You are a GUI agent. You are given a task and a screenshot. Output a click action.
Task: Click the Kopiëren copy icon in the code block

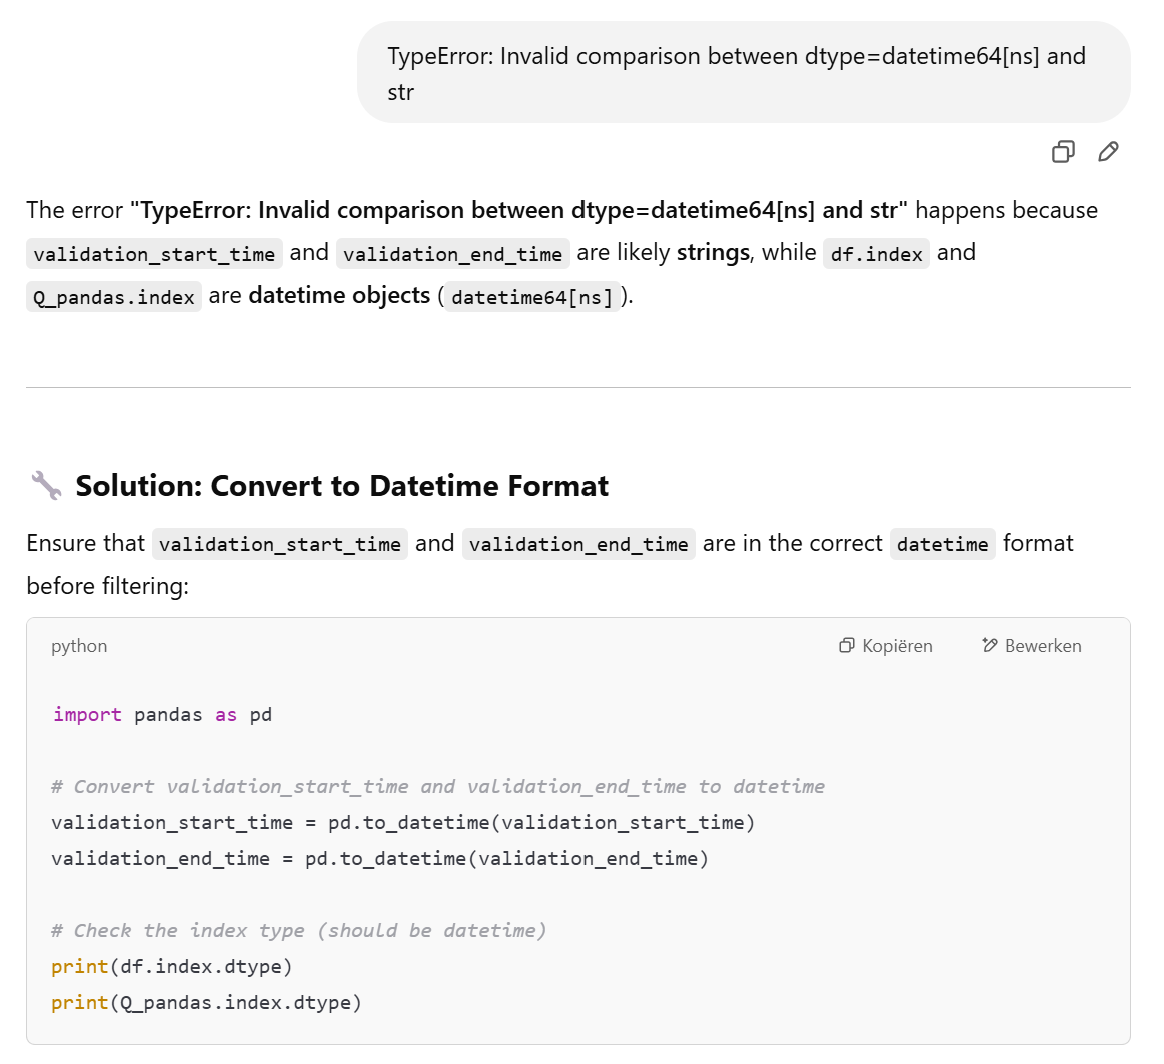tap(846, 645)
